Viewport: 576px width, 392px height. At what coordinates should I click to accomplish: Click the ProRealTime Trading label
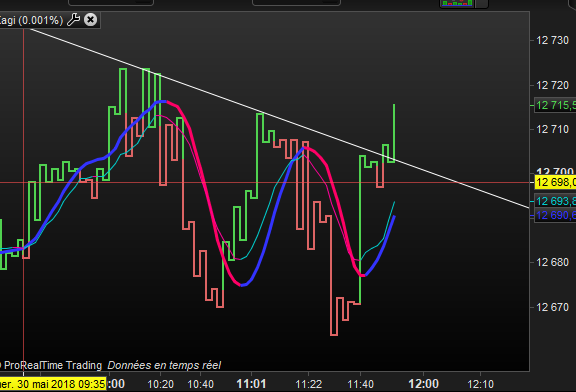coord(53,365)
